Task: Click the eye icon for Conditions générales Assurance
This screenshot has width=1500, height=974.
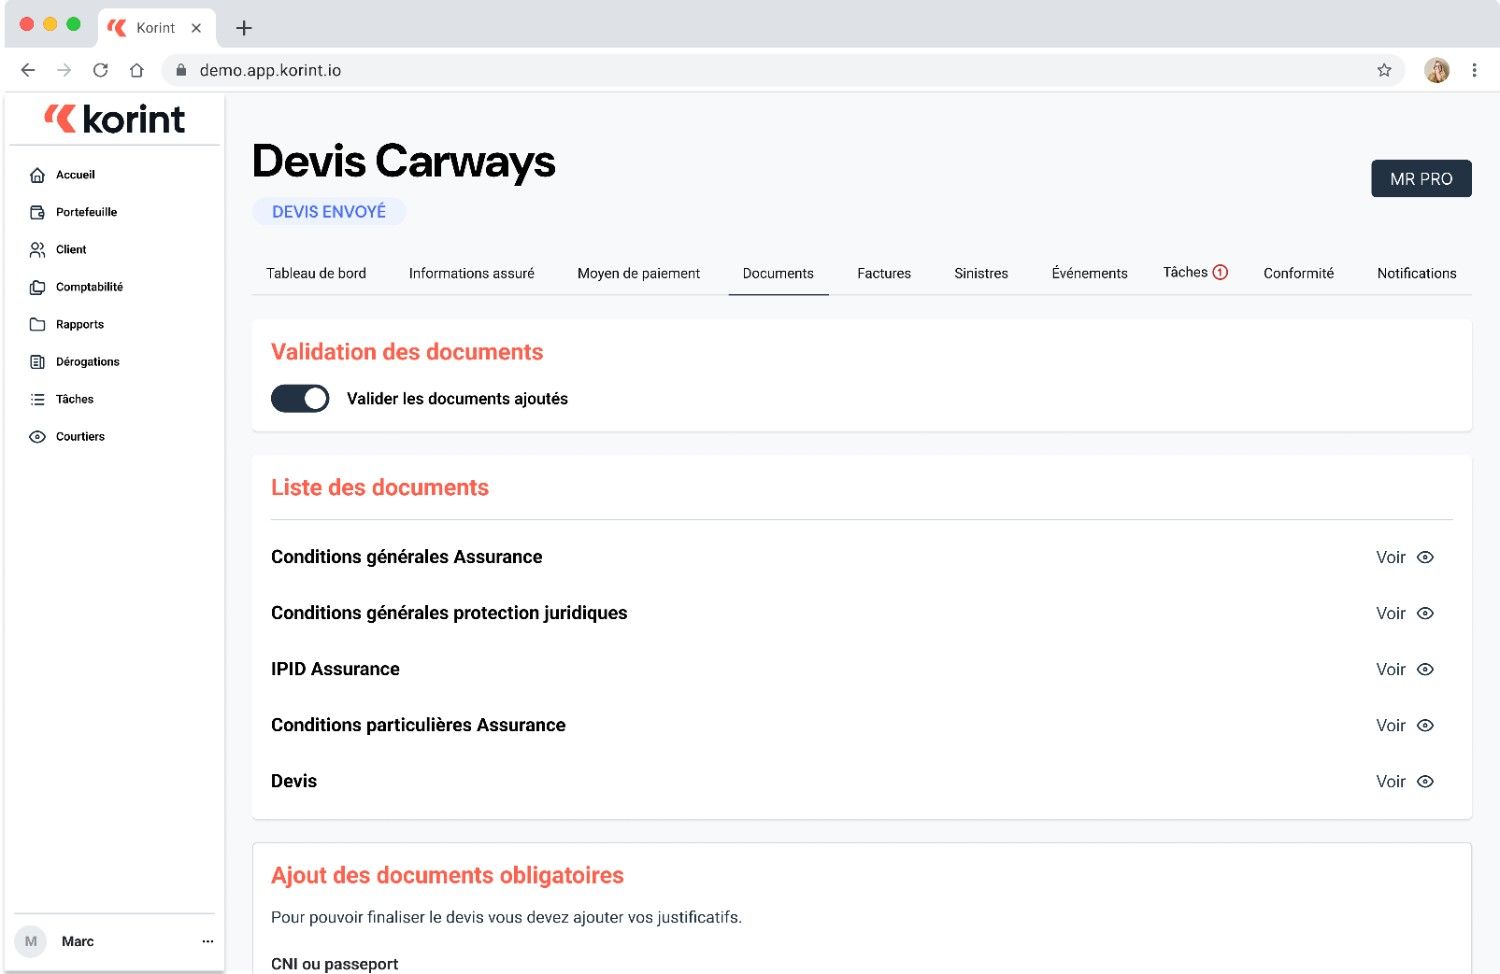Action: [1426, 557]
